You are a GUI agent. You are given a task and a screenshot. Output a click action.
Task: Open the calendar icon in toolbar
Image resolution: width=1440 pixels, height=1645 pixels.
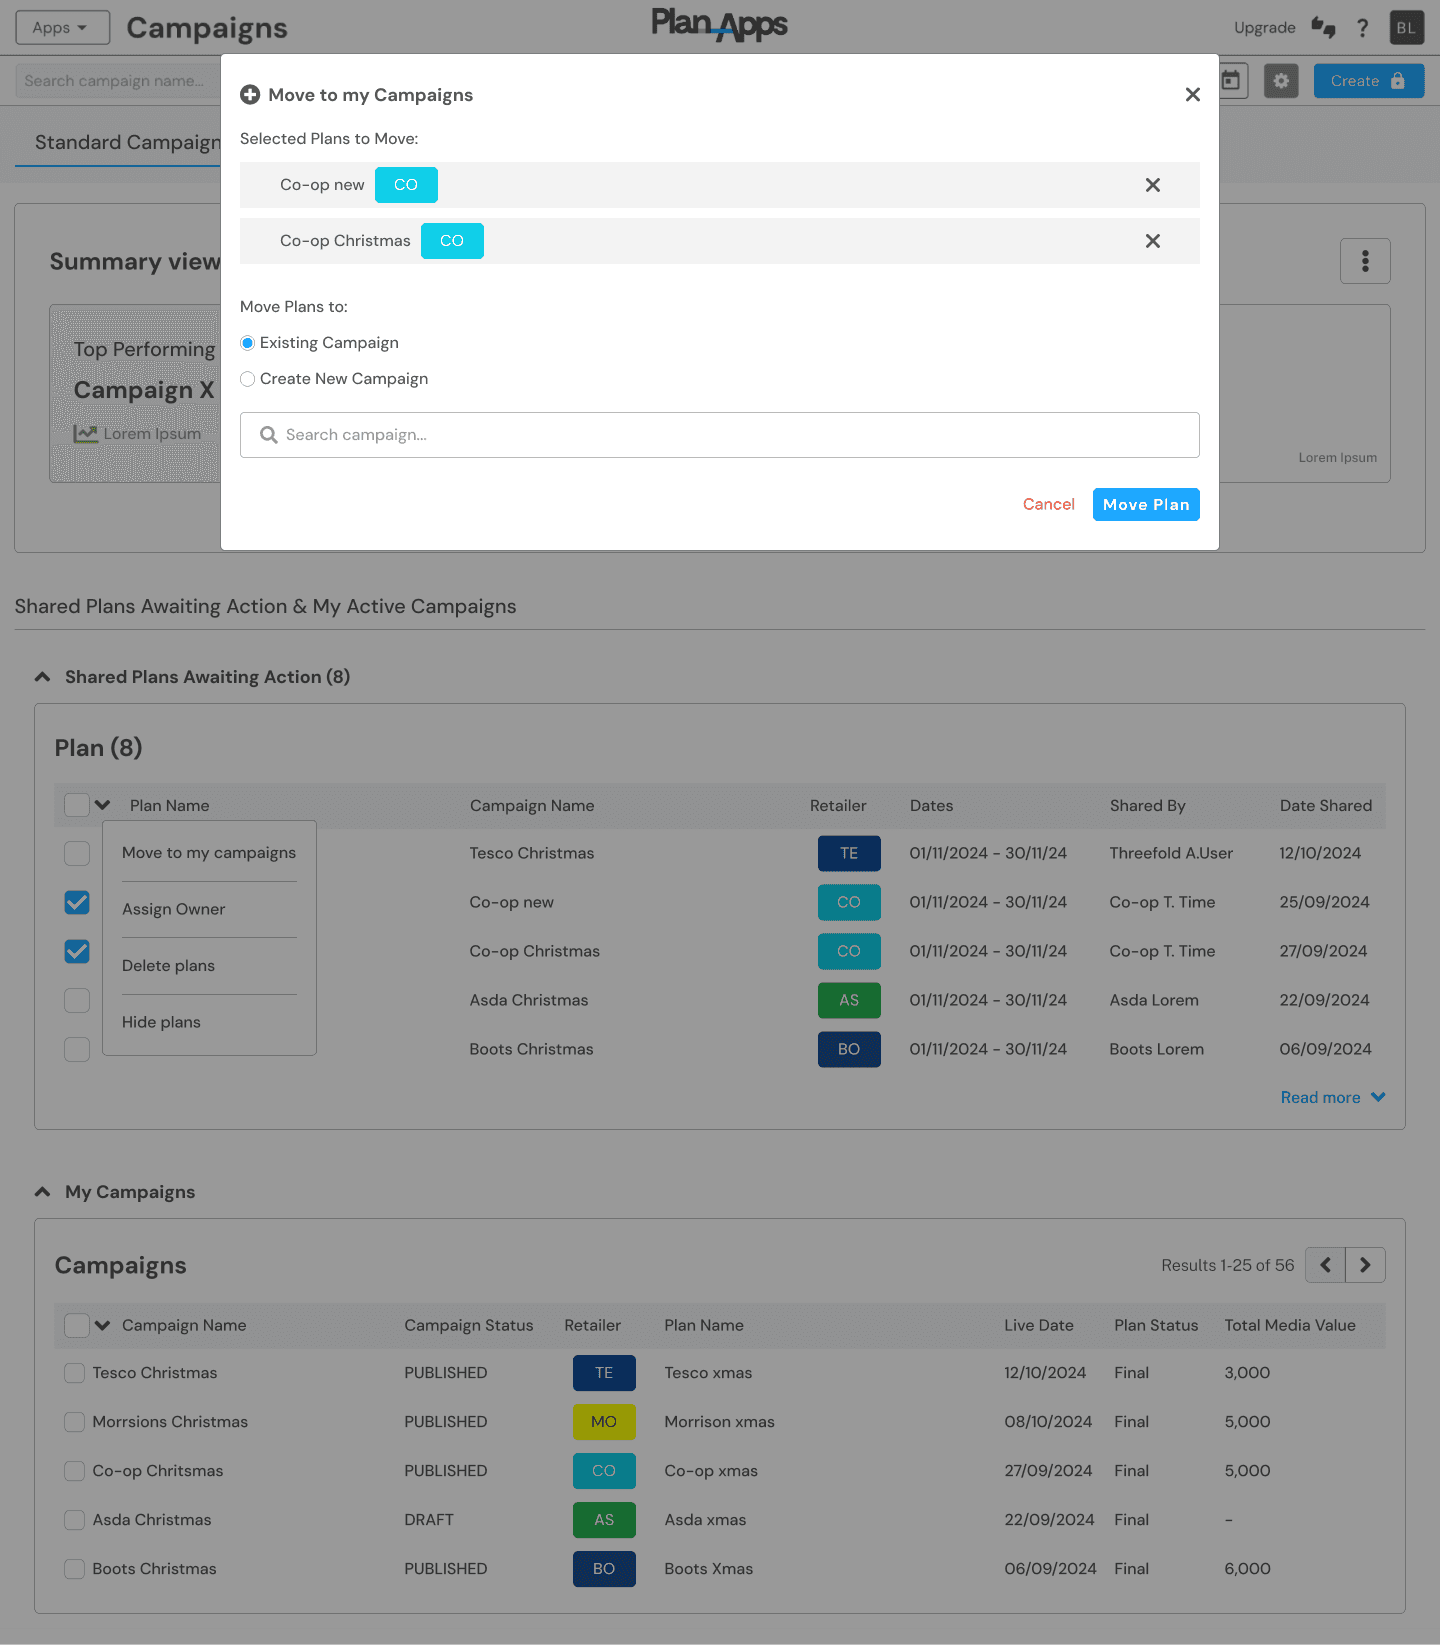(1231, 81)
